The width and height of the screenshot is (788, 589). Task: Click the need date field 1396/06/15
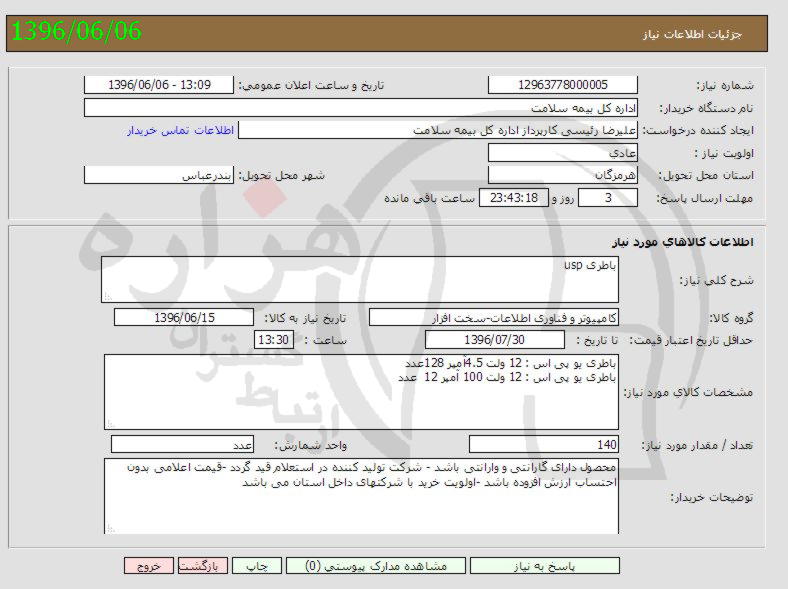(x=184, y=318)
